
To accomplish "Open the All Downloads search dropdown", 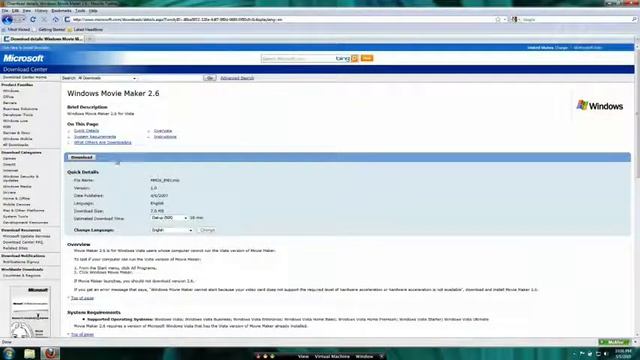I will tap(107, 78).
